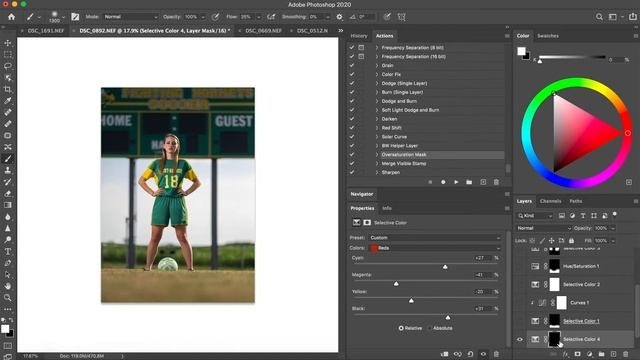Click the Play selection button in Actions
The width and height of the screenshot is (640, 360).
[x=456, y=182]
